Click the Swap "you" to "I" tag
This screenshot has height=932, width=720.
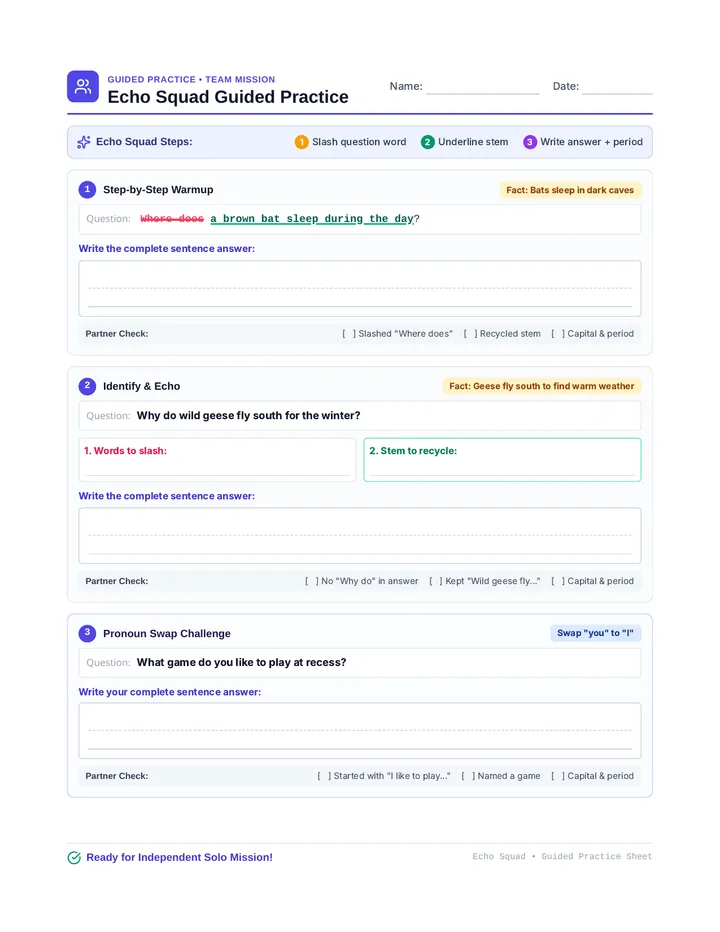595,633
